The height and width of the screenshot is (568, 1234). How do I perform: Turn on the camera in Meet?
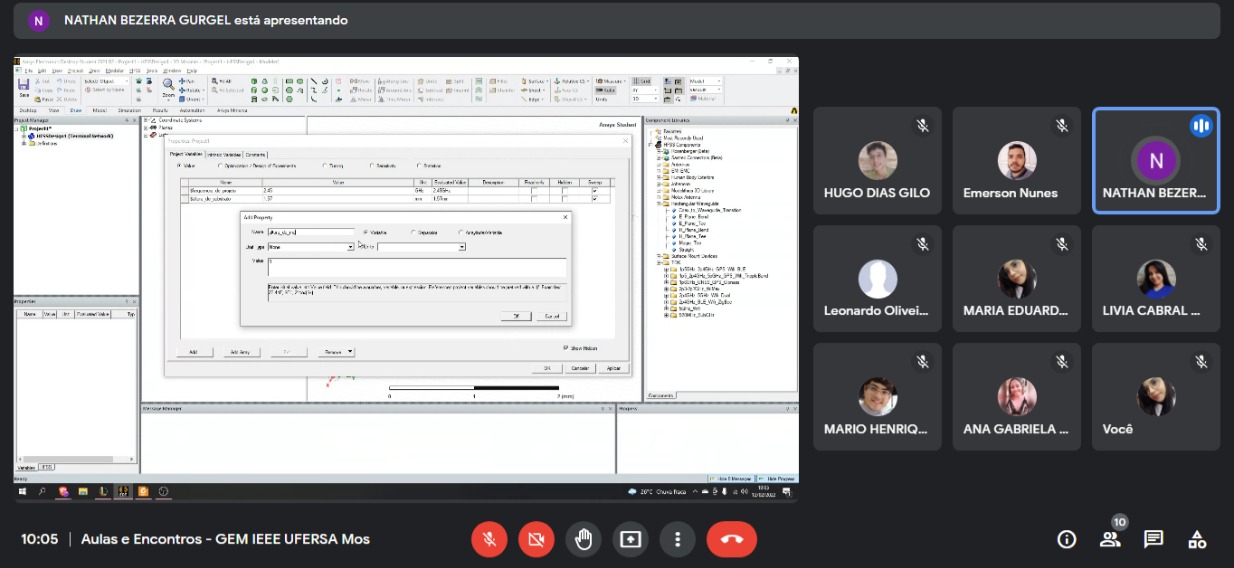pos(536,539)
